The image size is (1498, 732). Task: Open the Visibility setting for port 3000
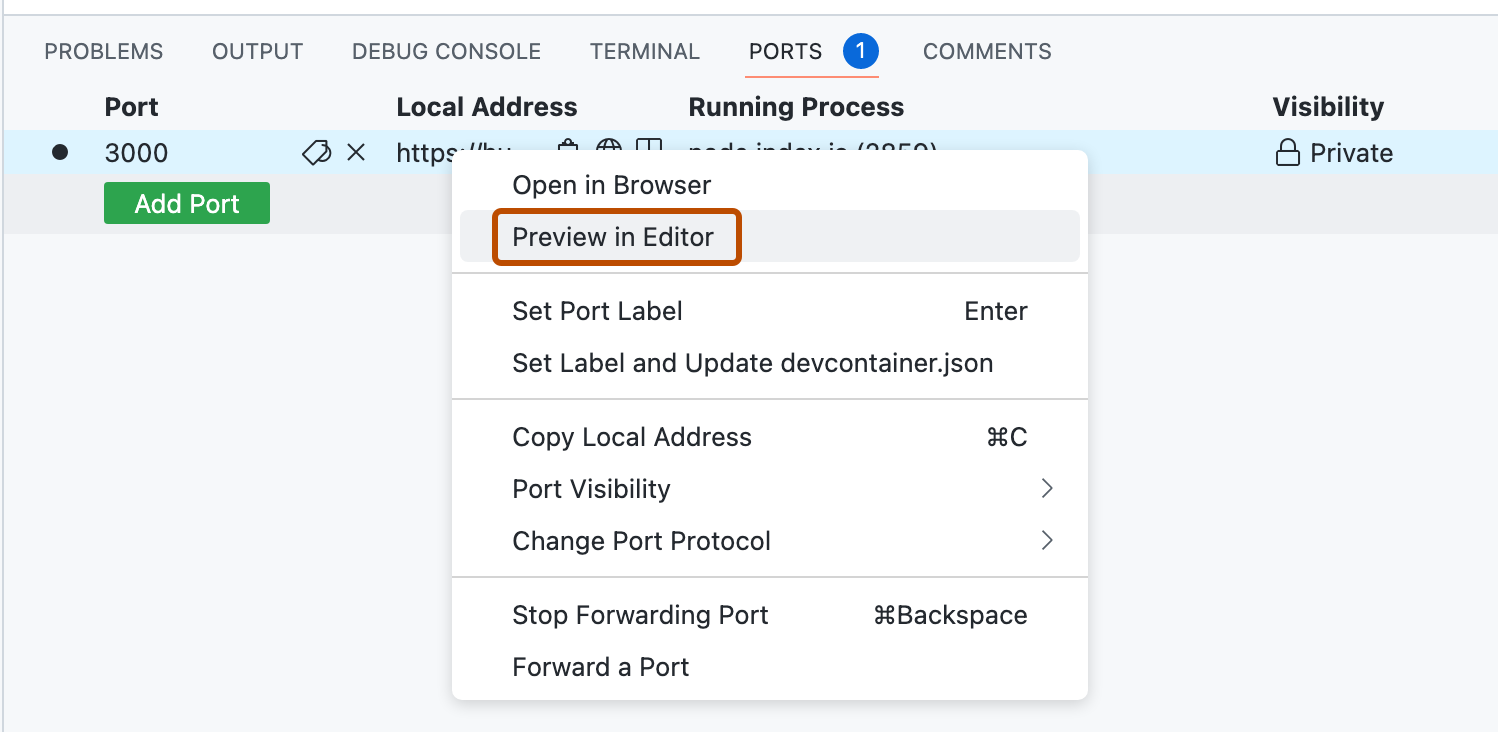click(1333, 152)
